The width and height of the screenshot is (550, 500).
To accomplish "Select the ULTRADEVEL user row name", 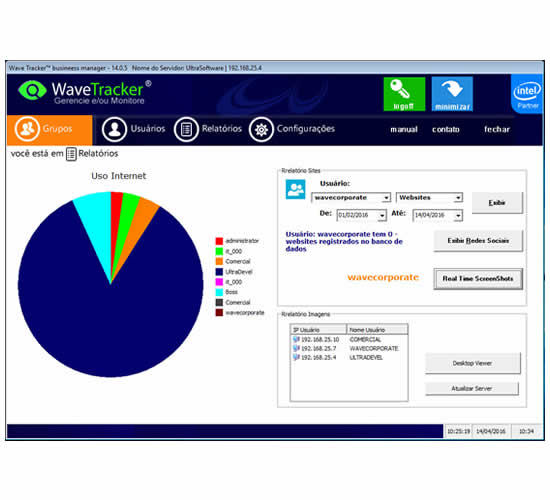I will 366,358.
